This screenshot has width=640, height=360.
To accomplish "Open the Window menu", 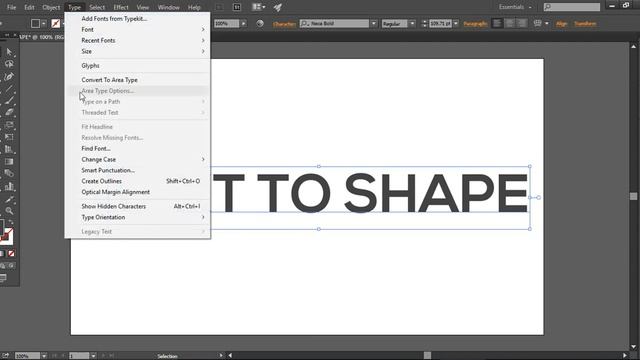I will [169, 7].
